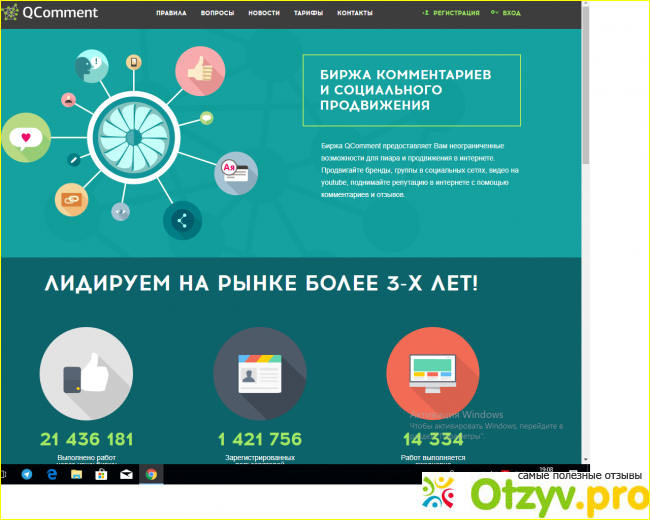The height and width of the screenshot is (520, 650).
Task: Click the orange chain link icon
Action: coord(73,200)
